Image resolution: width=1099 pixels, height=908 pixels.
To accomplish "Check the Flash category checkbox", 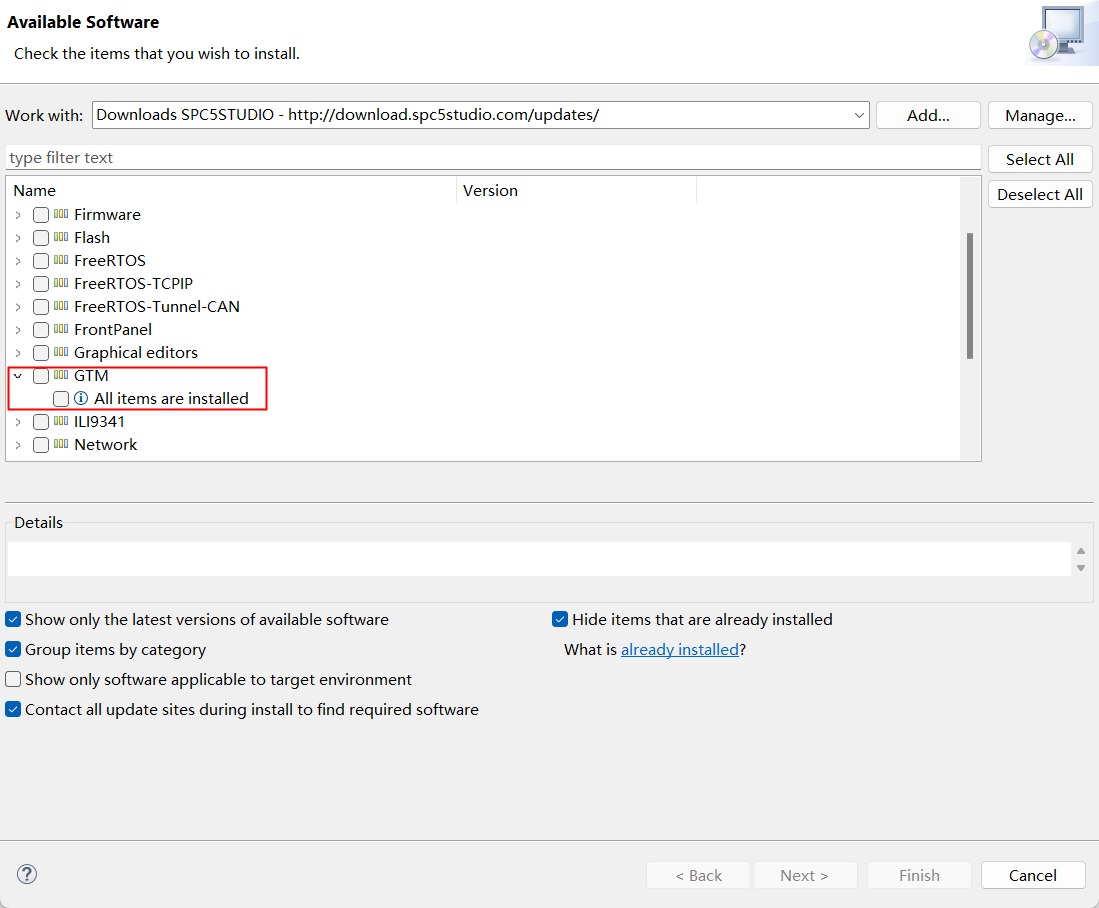I will [41, 238].
